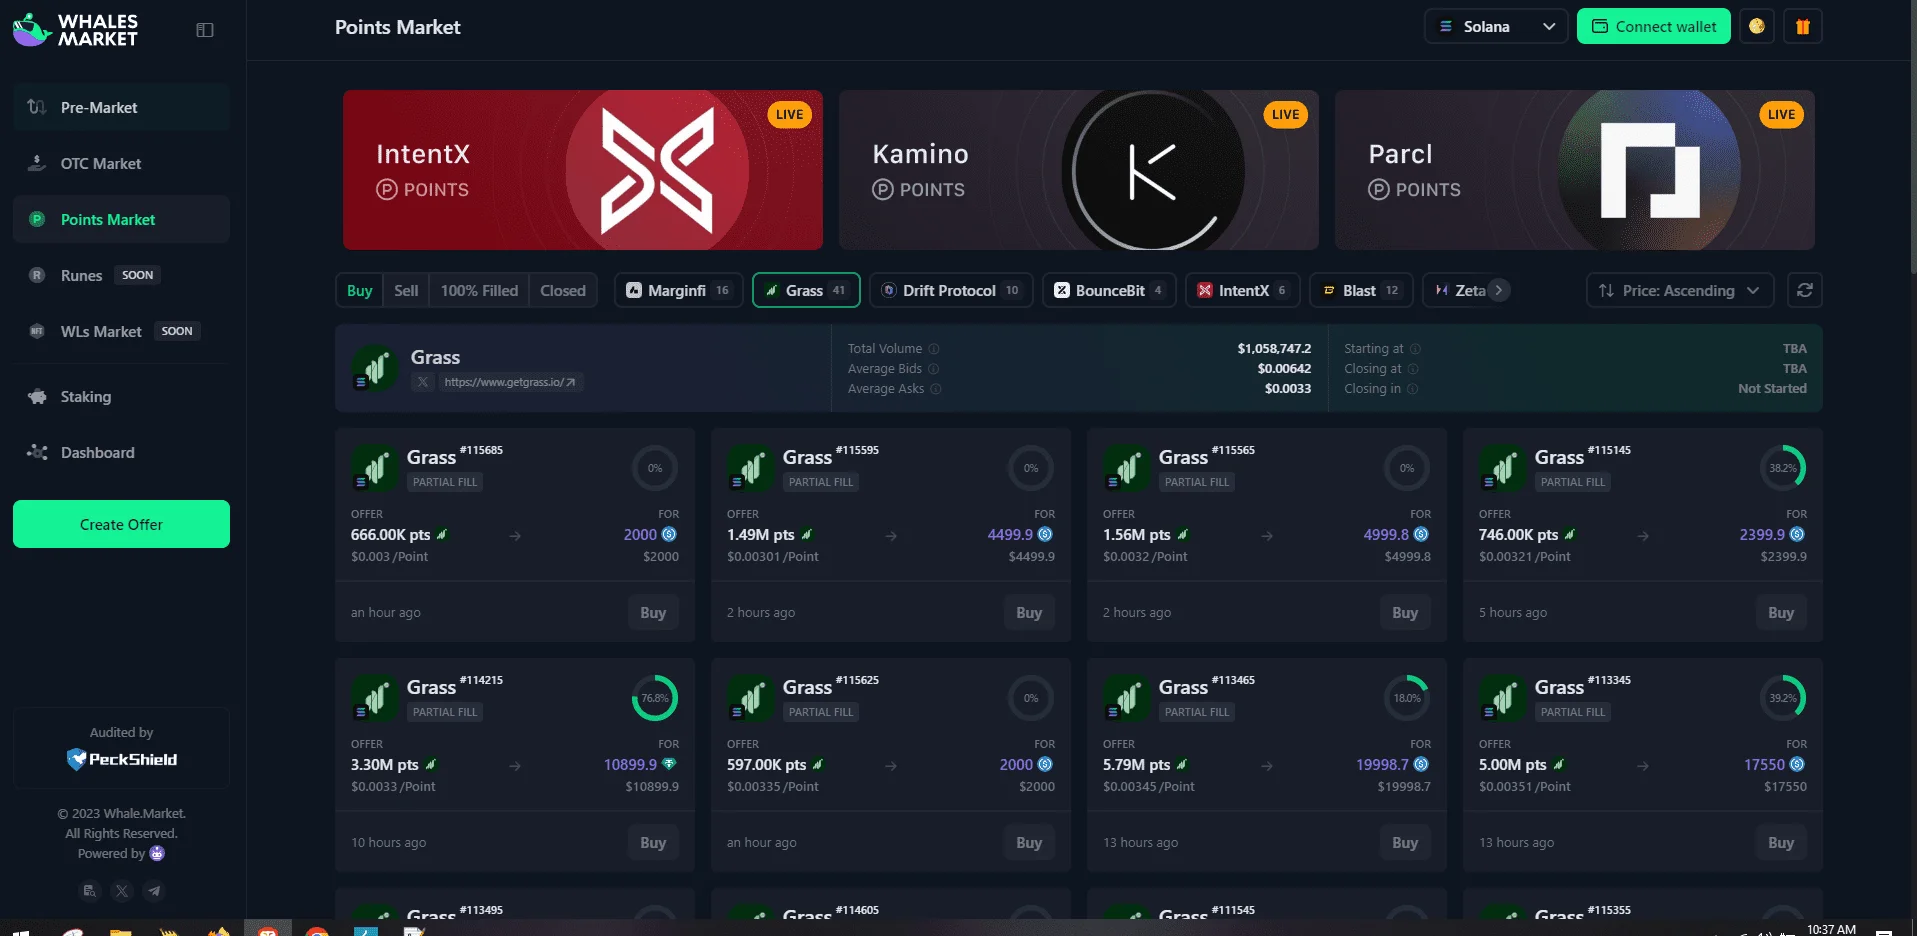1917x936 pixels.
Task: Click the 0% fill ring on #115685
Action: click(x=655, y=468)
